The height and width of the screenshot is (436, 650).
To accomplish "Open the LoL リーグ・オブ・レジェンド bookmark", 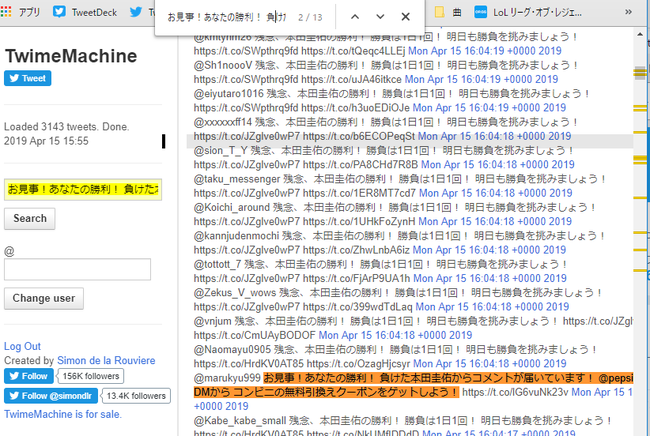I will (x=528, y=12).
